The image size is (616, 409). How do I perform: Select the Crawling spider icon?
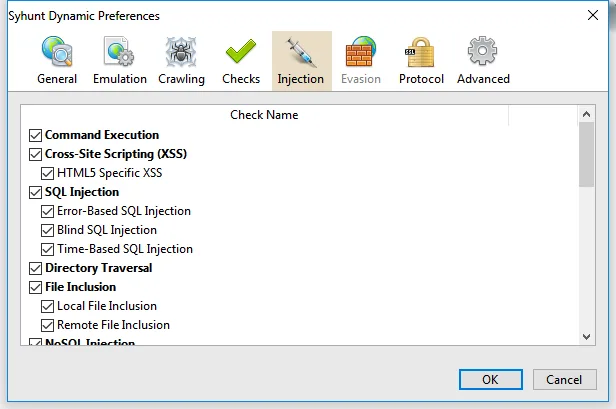coord(181,51)
